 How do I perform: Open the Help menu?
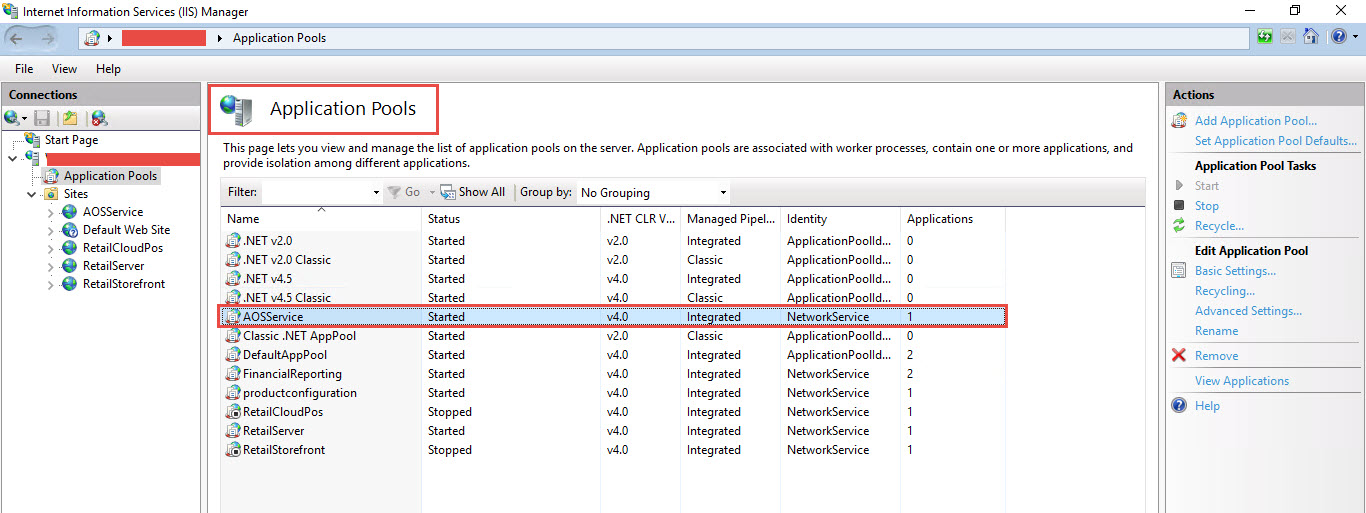click(108, 69)
